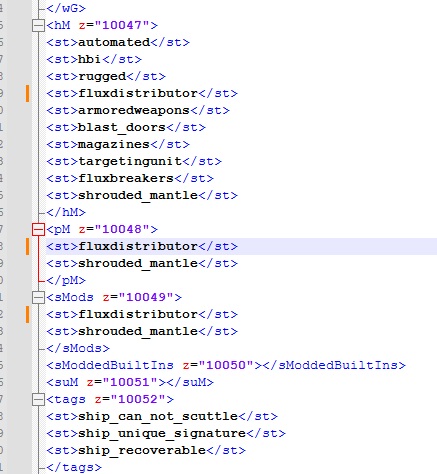Click the line containing hbi

click(x=94, y=59)
